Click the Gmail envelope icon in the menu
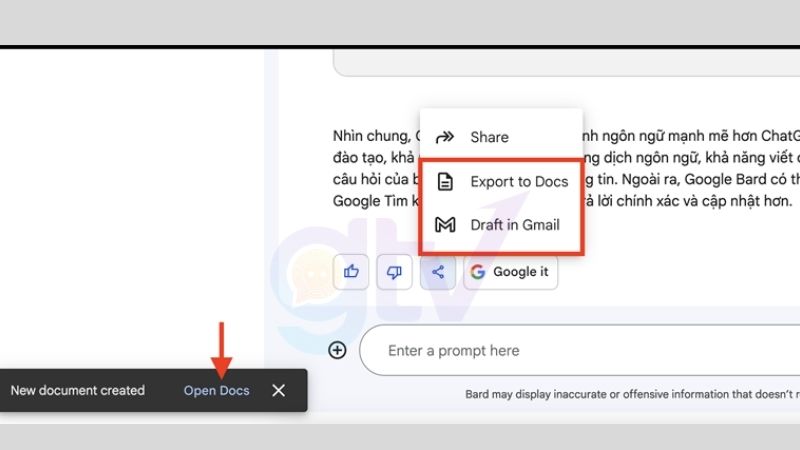The width and height of the screenshot is (800, 450). pos(445,225)
